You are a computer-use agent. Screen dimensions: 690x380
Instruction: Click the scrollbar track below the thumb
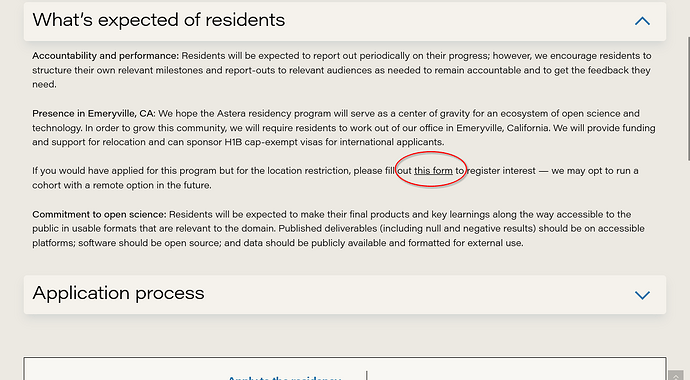coord(687,264)
